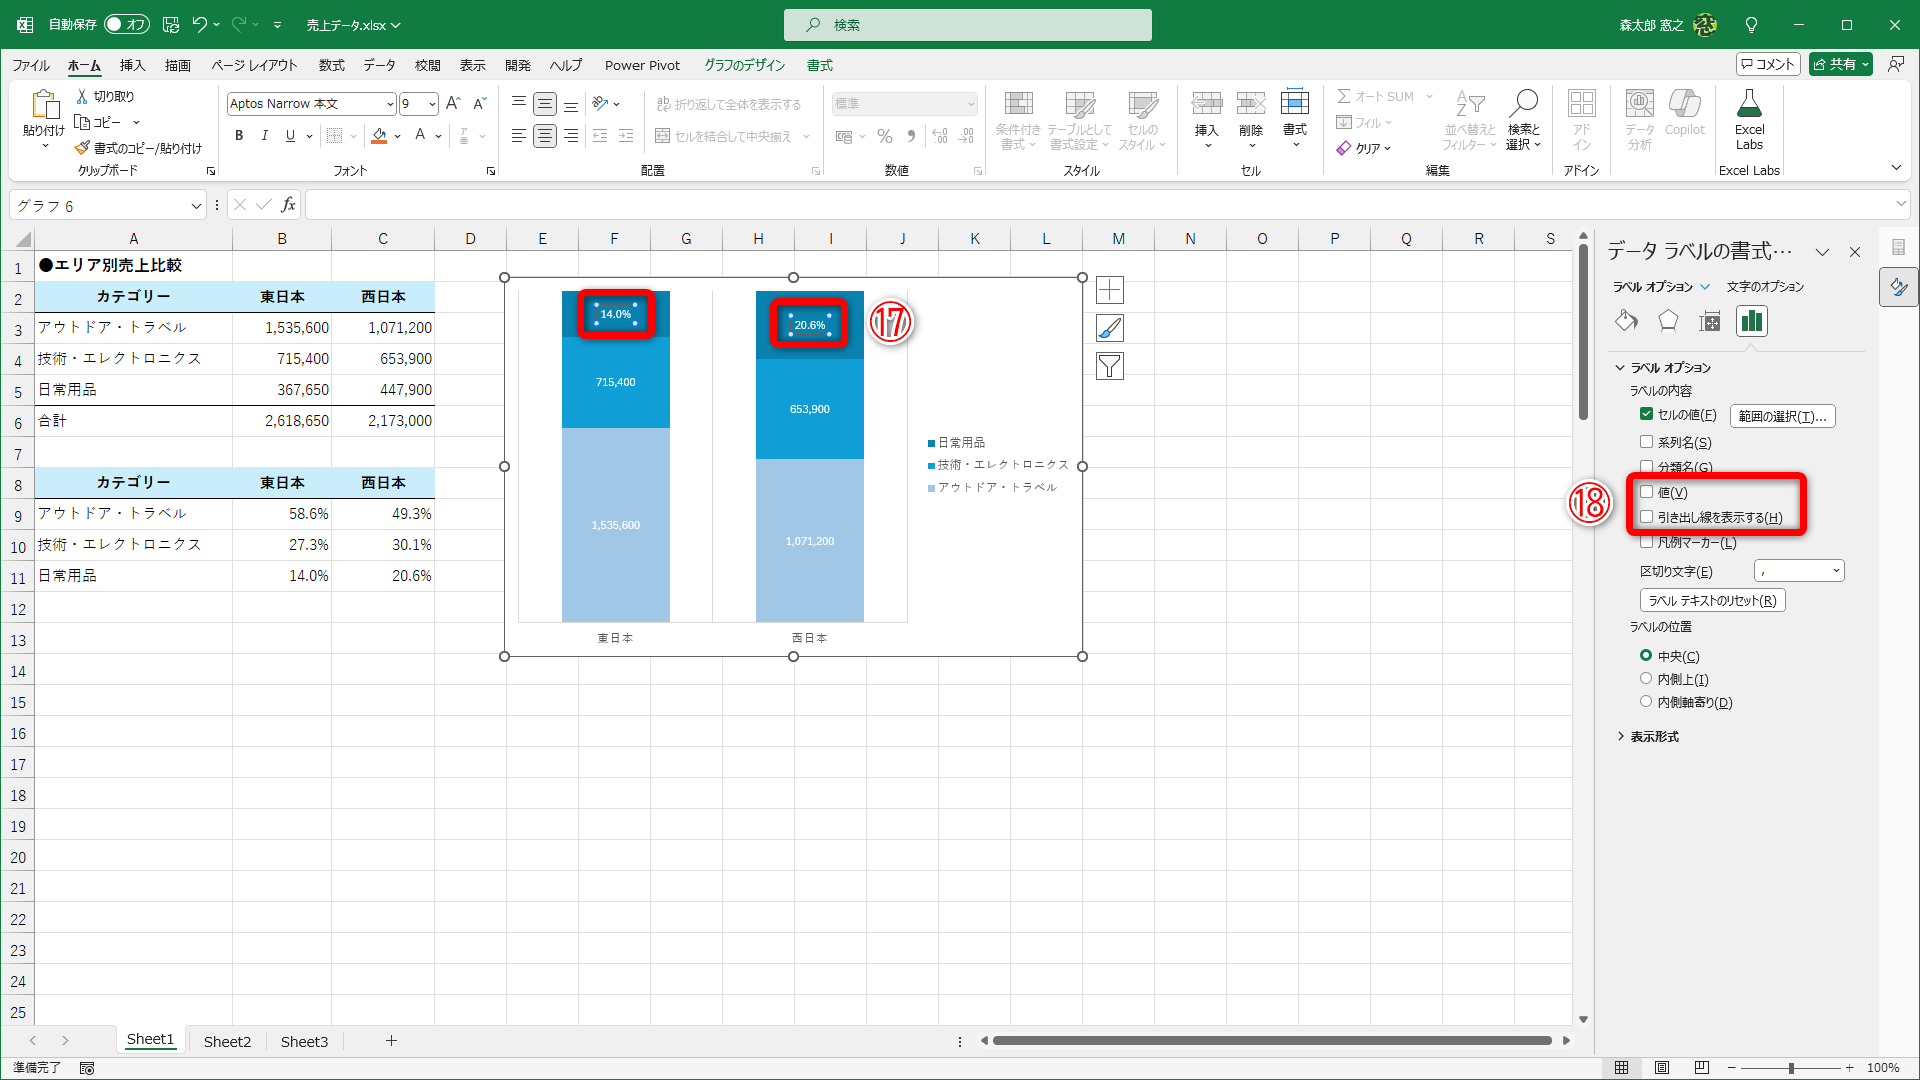
Task: Open the font name dropdown
Action: [390, 104]
